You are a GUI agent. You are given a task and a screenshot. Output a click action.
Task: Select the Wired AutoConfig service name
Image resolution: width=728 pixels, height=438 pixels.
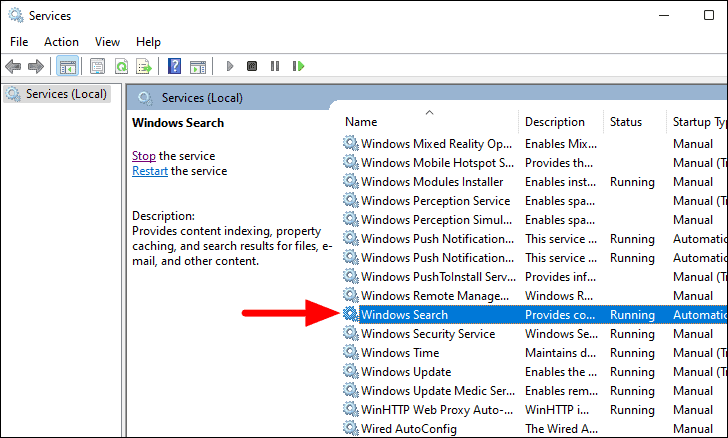click(x=409, y=429)
